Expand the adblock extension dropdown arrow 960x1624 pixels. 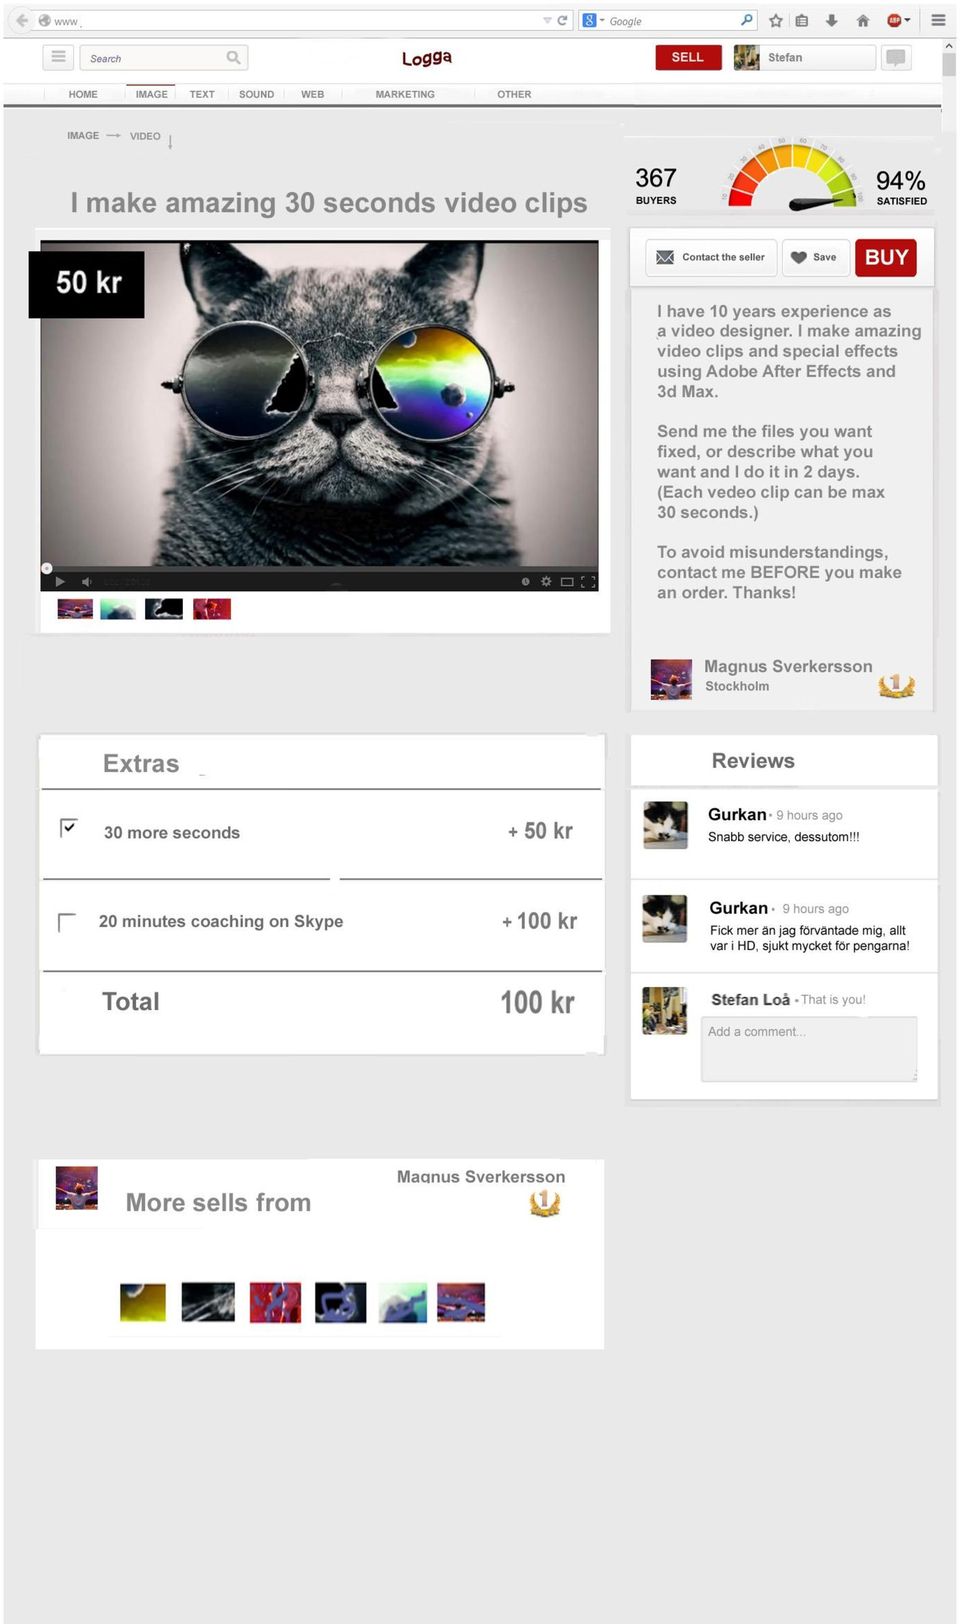pyautogui.click(x=907, y=20)
